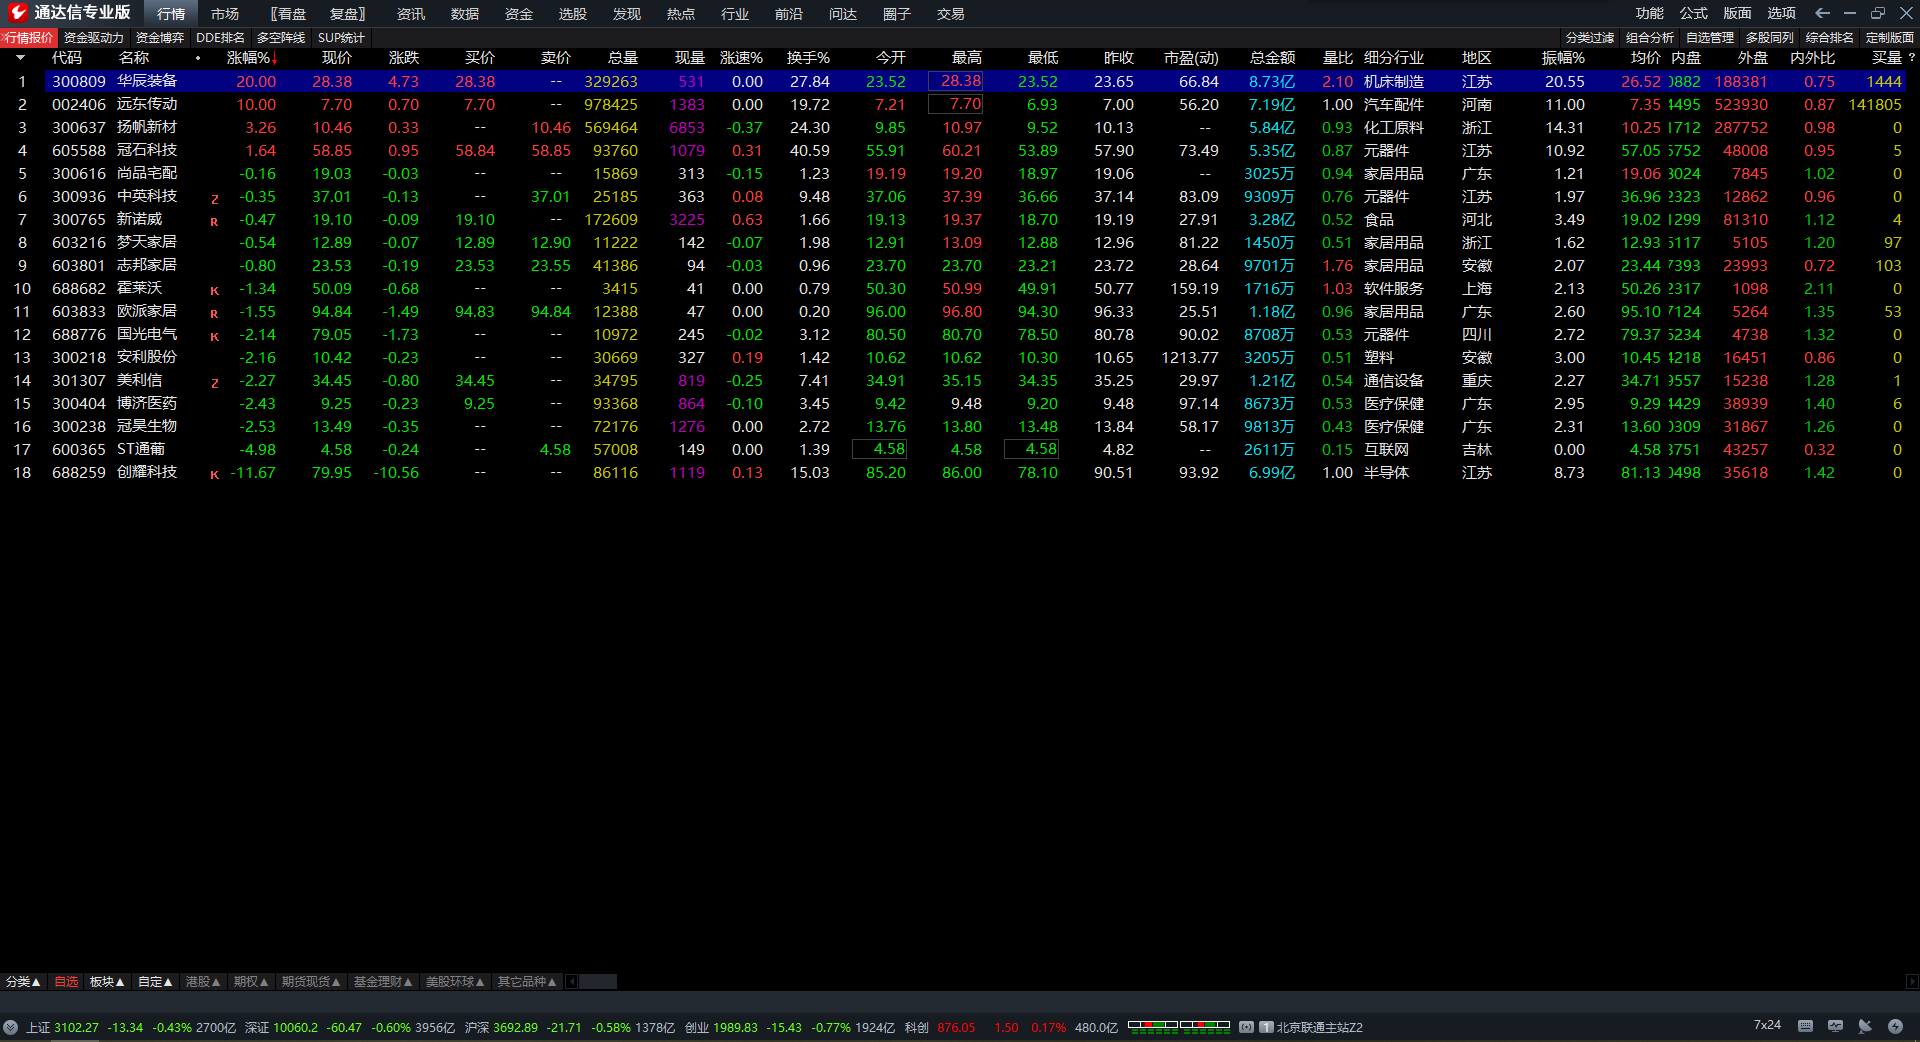The width and height of the screenshot is (1920, 1042).
Task: Open the 选股 top menu
Action: (x=573, y=13)
